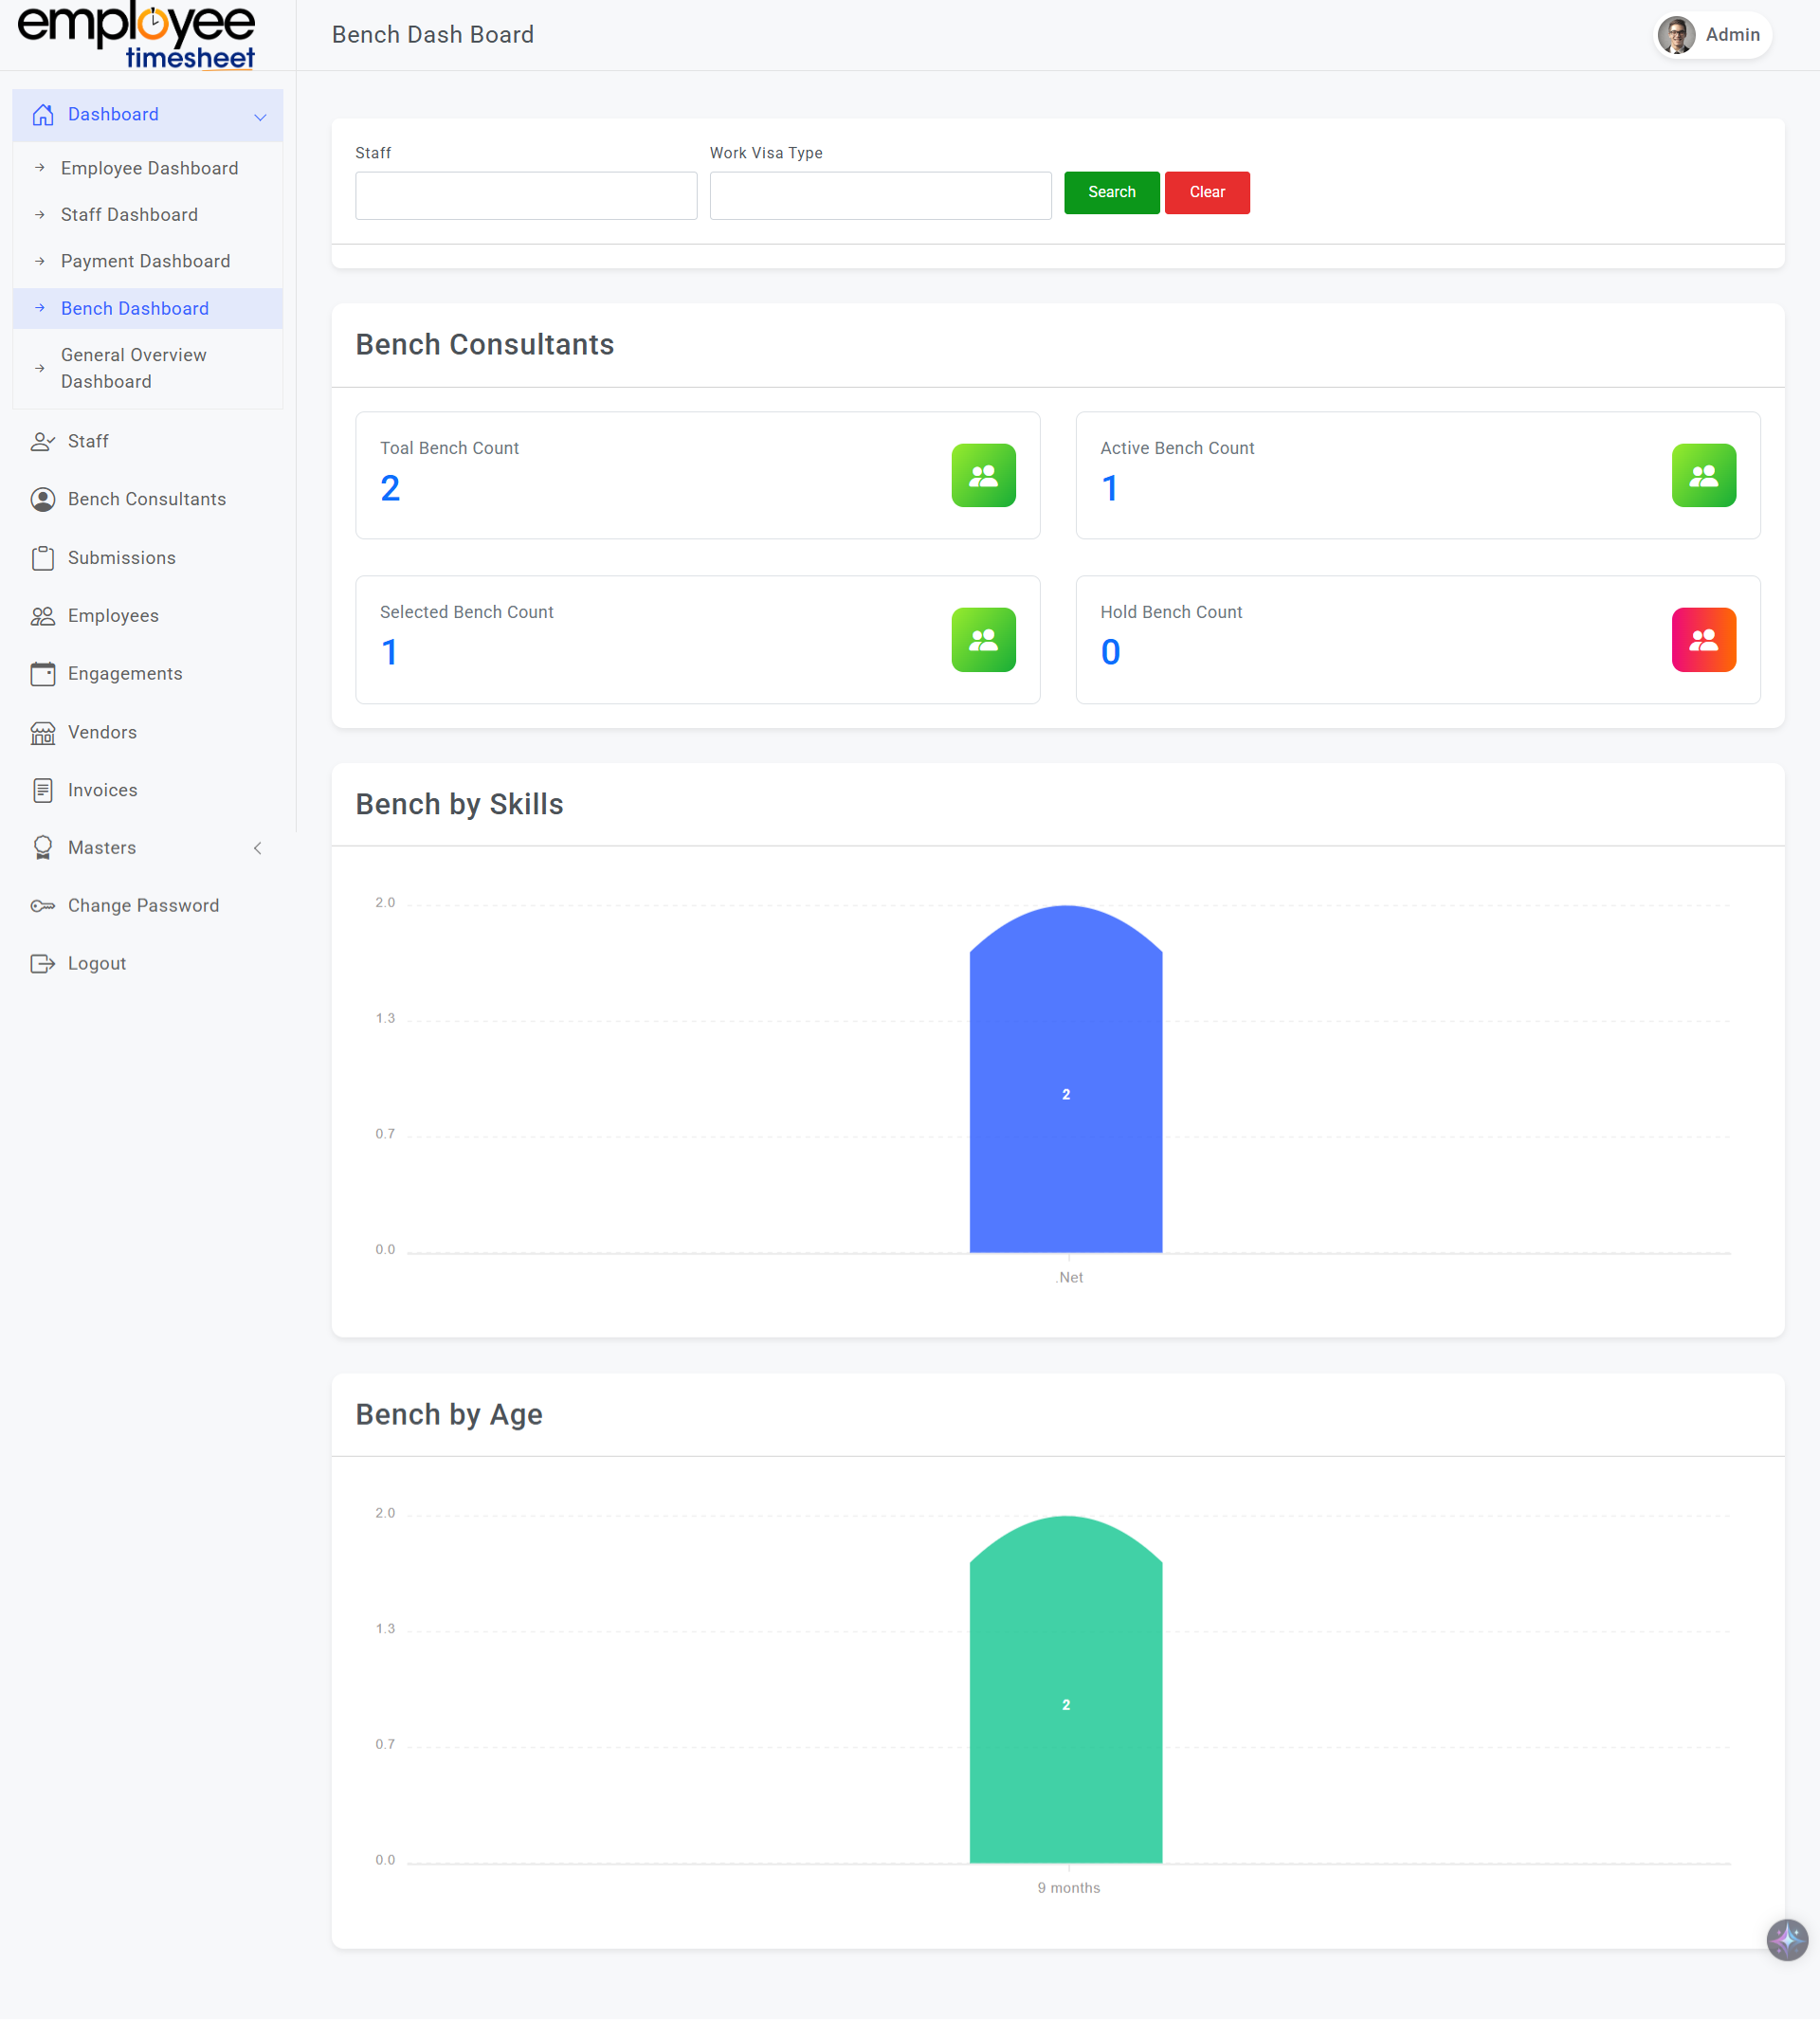Click the Logout exit icon
1820x2021 pixels.
tap(42, 964)
